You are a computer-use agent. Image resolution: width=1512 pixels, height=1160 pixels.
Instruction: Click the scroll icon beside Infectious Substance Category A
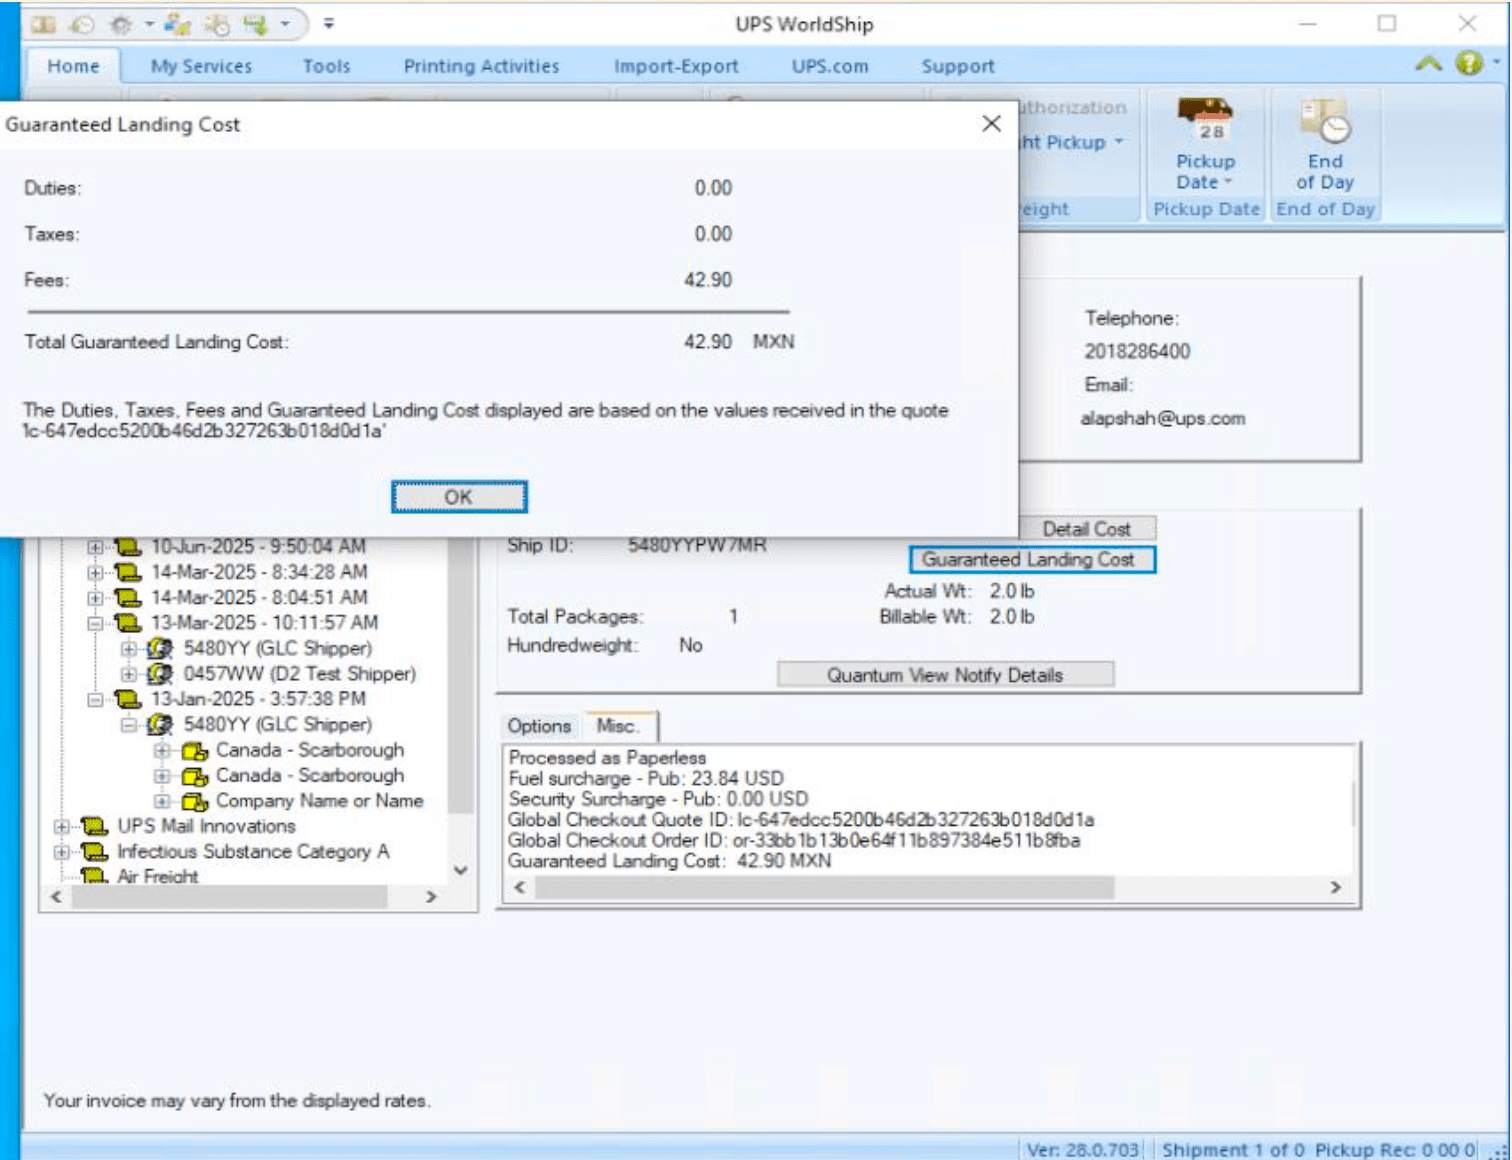click(x=94, y=851)
